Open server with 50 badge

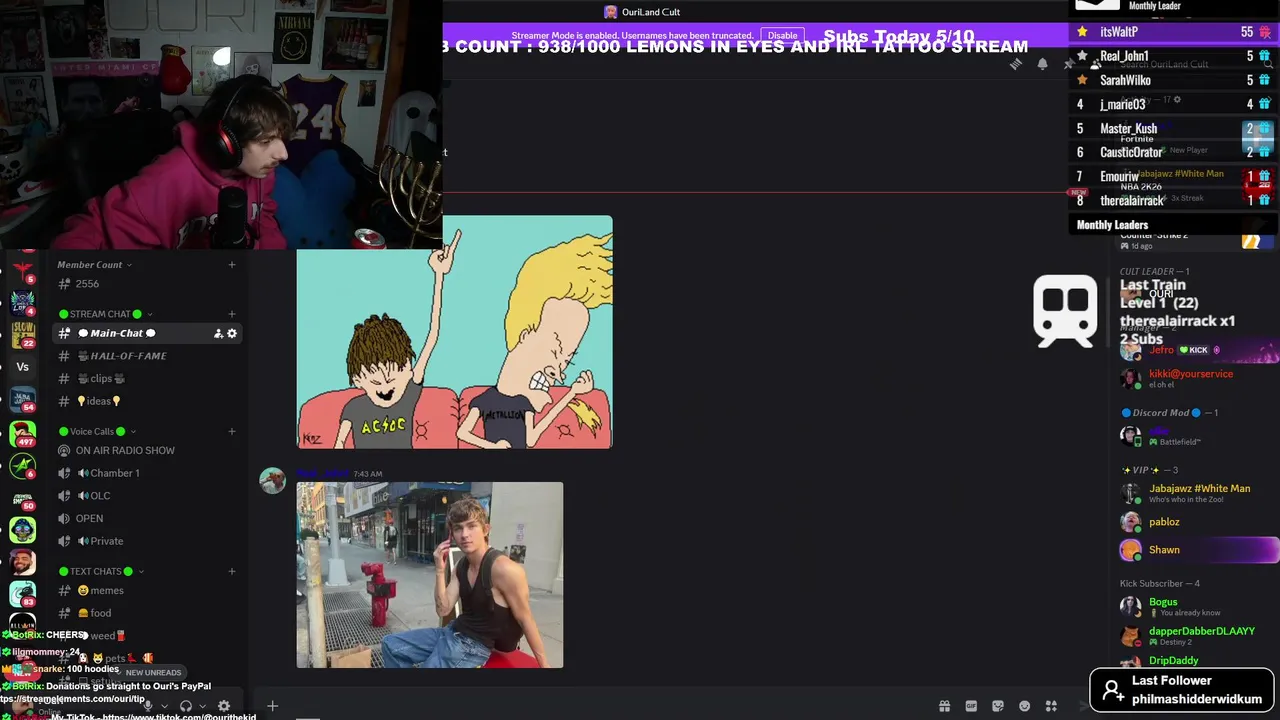22,498
